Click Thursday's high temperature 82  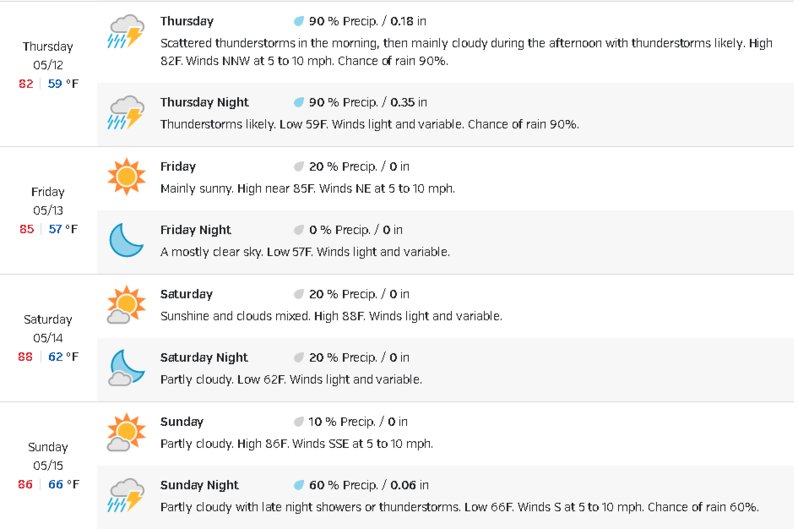pos(26,83)
